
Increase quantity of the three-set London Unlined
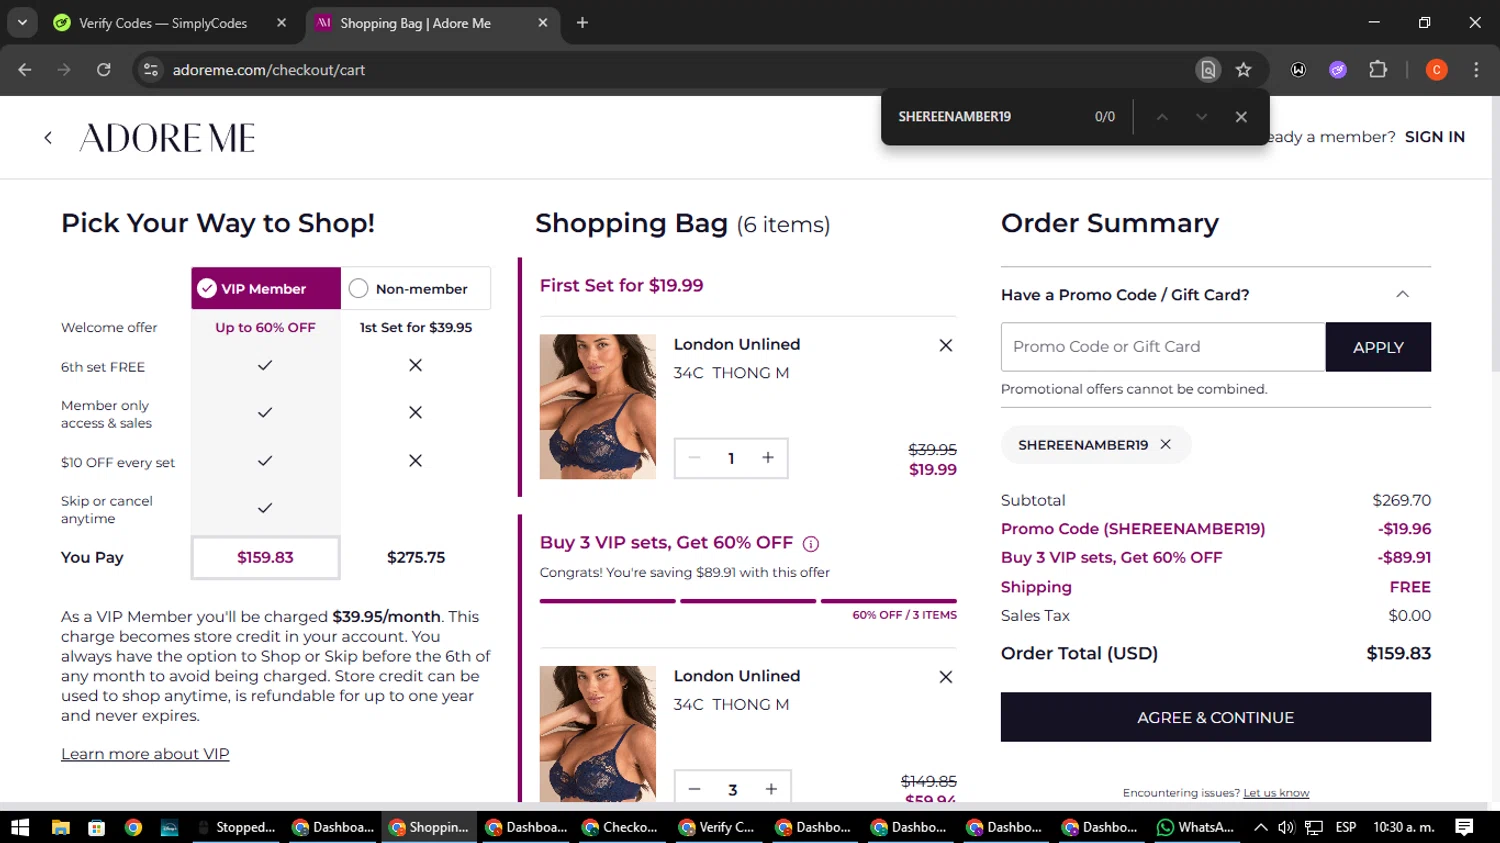click(x=771, y=789)
